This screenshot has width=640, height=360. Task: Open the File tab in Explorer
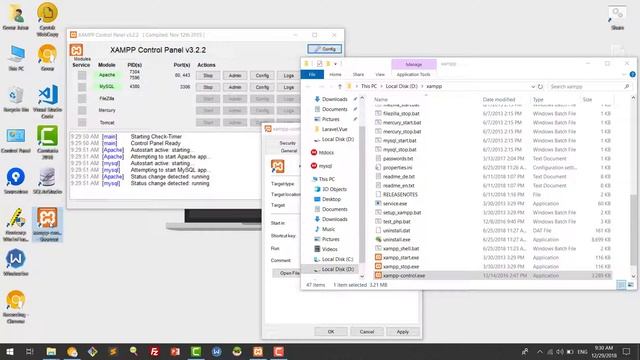[x=312, y=74]
